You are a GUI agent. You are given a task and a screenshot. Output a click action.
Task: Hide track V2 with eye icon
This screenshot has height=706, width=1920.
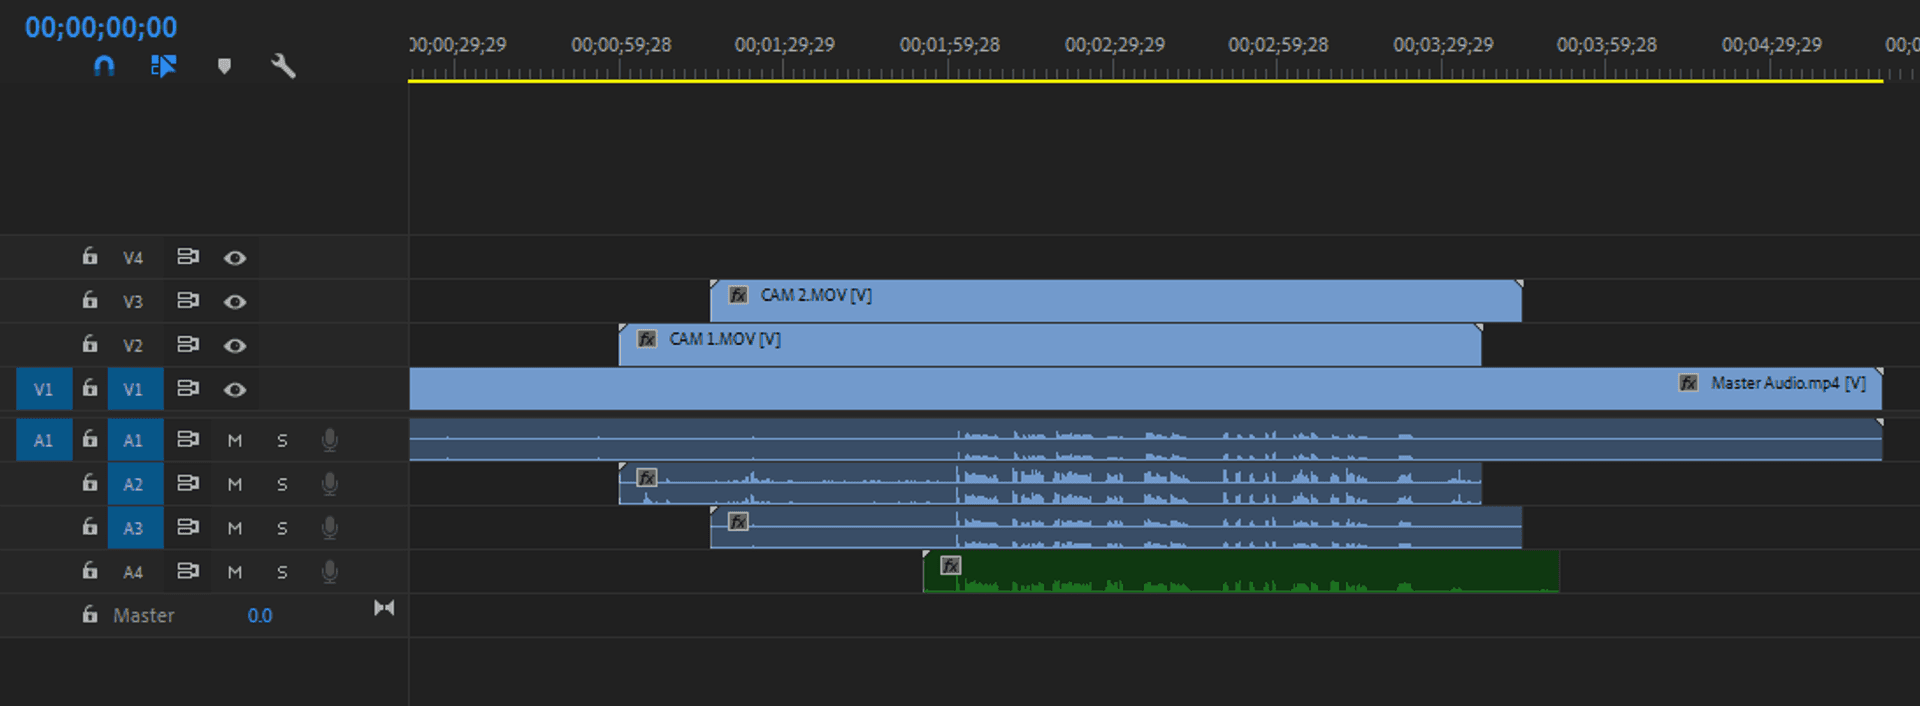(235, 345)
